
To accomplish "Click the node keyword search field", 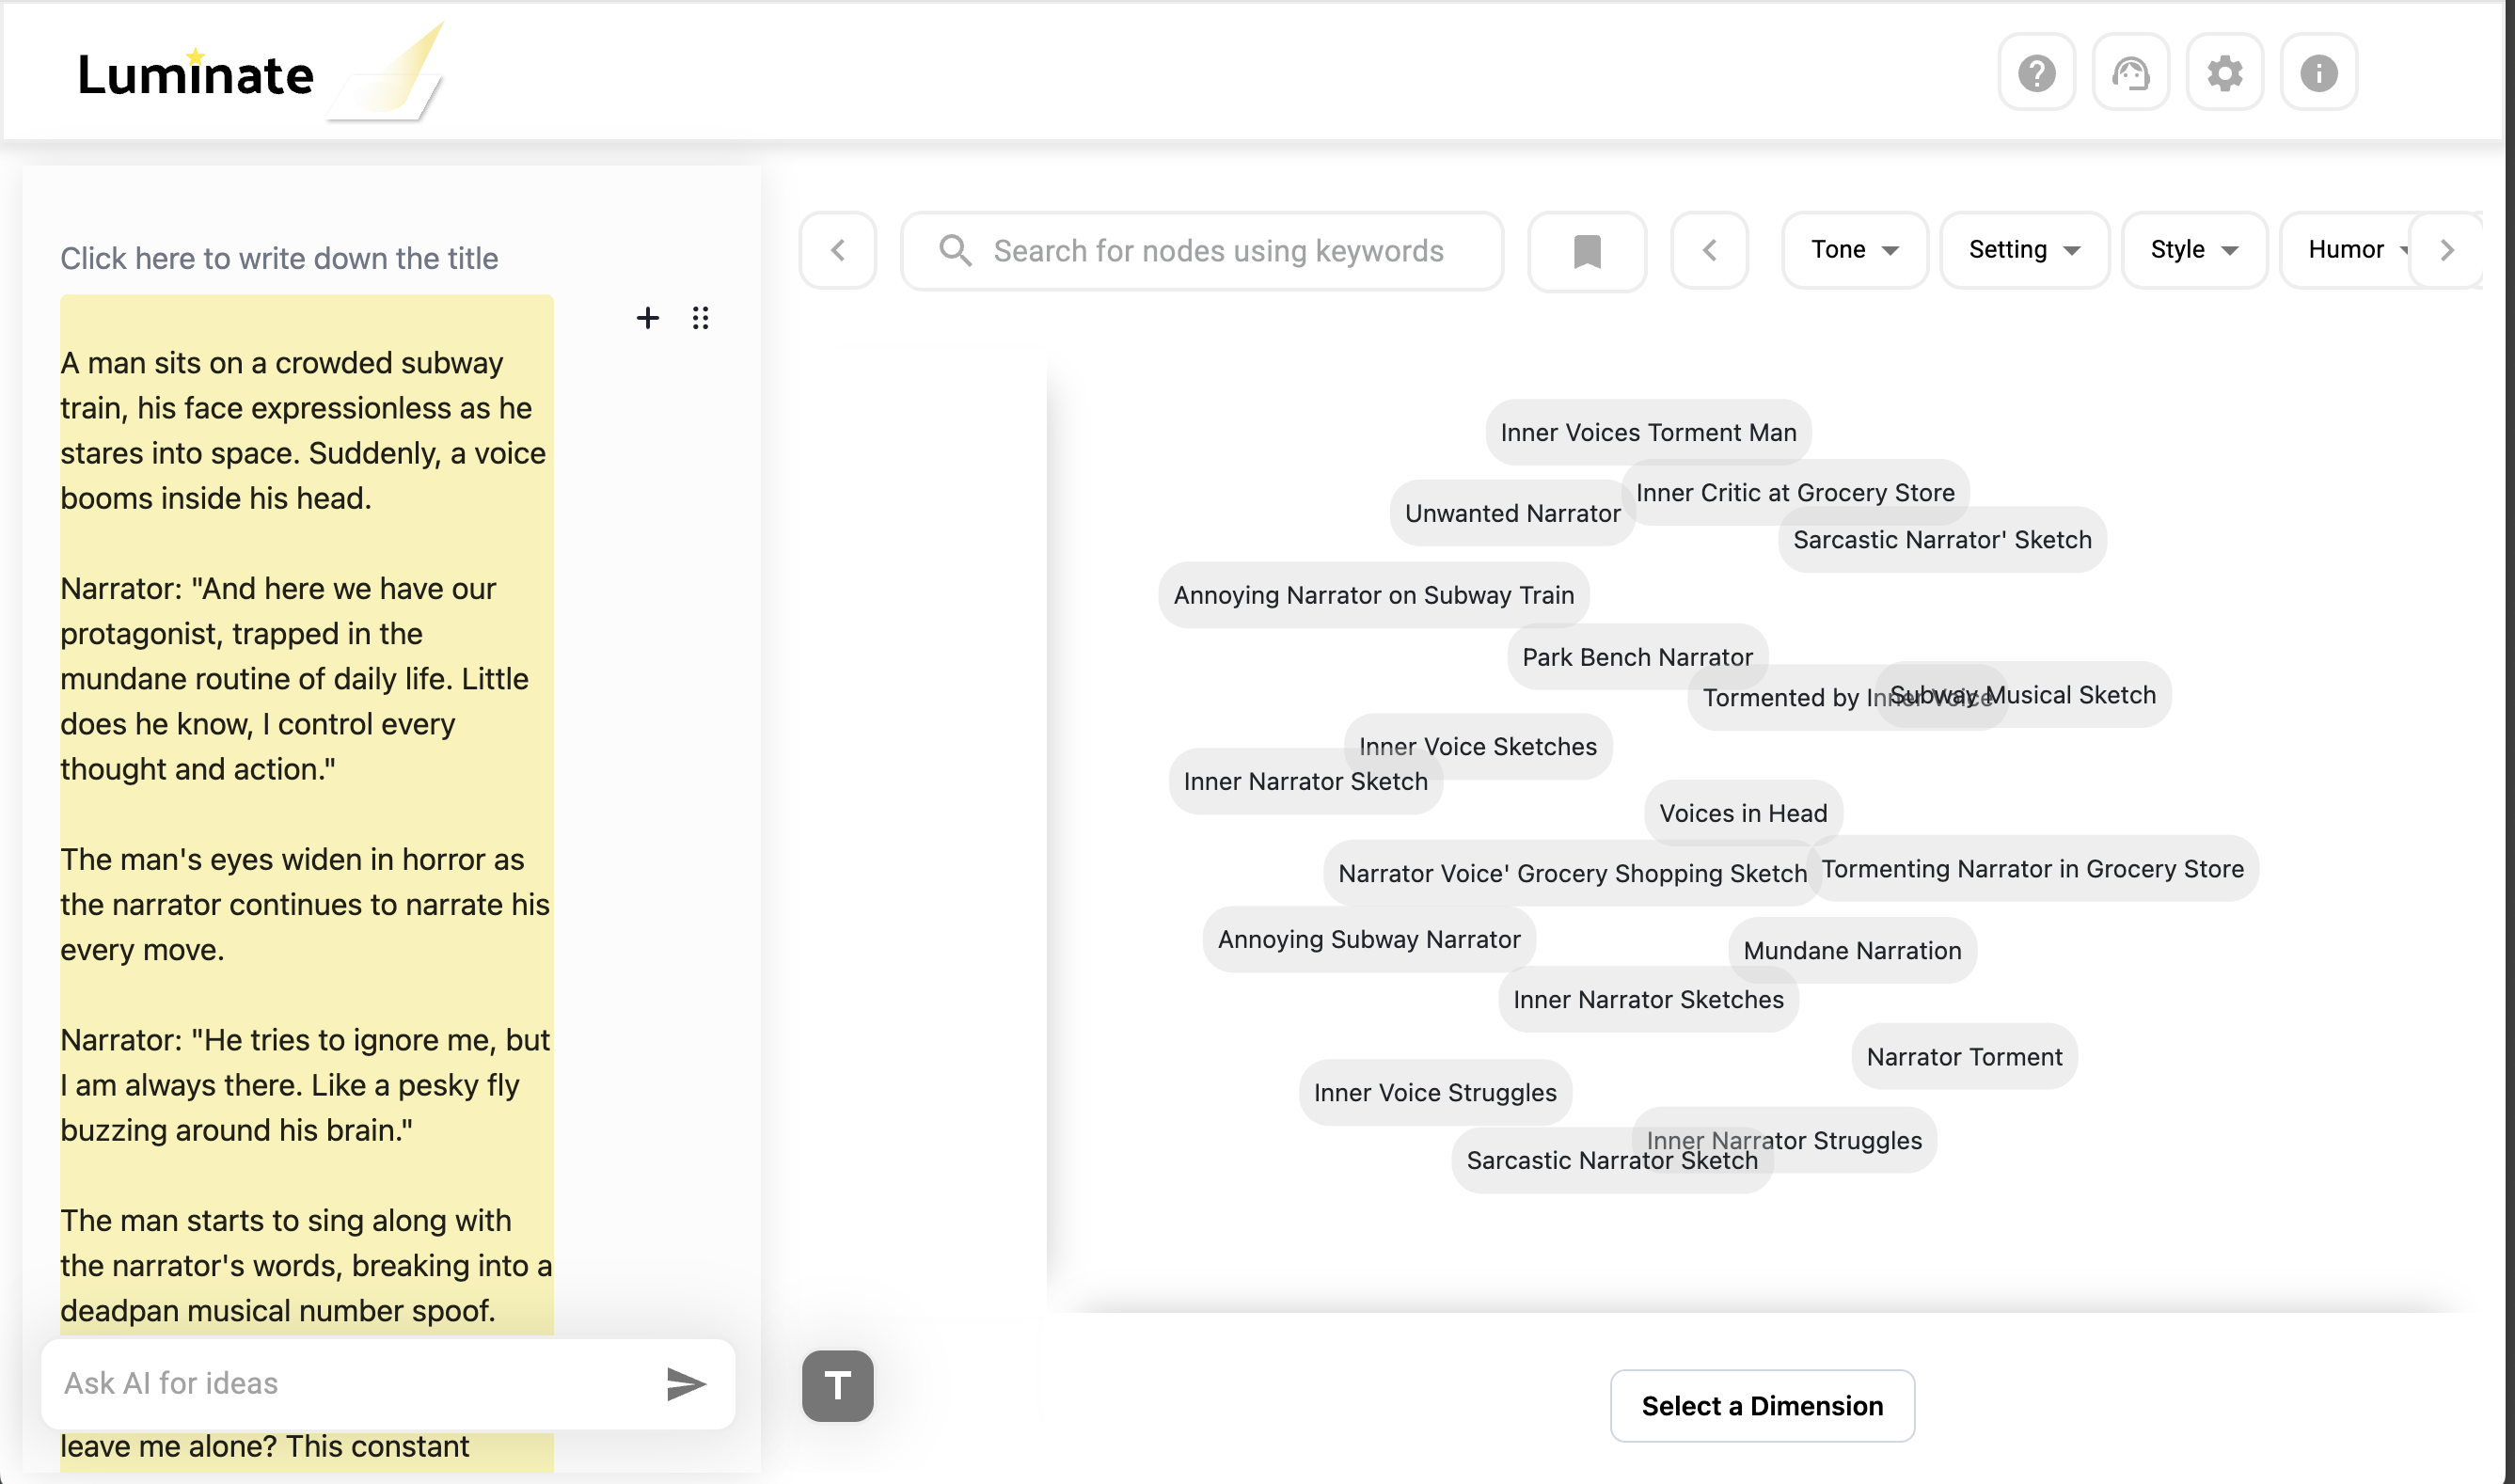I will (1218, 251).
